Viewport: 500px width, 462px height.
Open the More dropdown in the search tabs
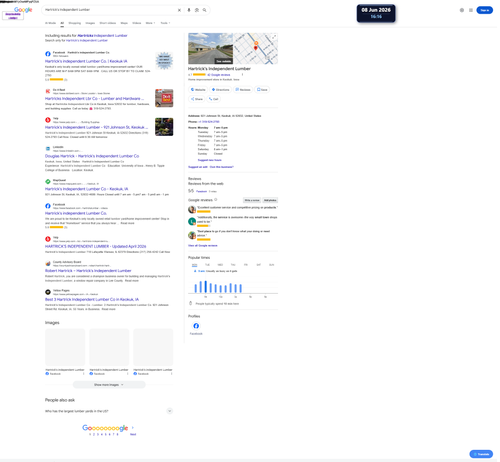[x=150, y=23]
